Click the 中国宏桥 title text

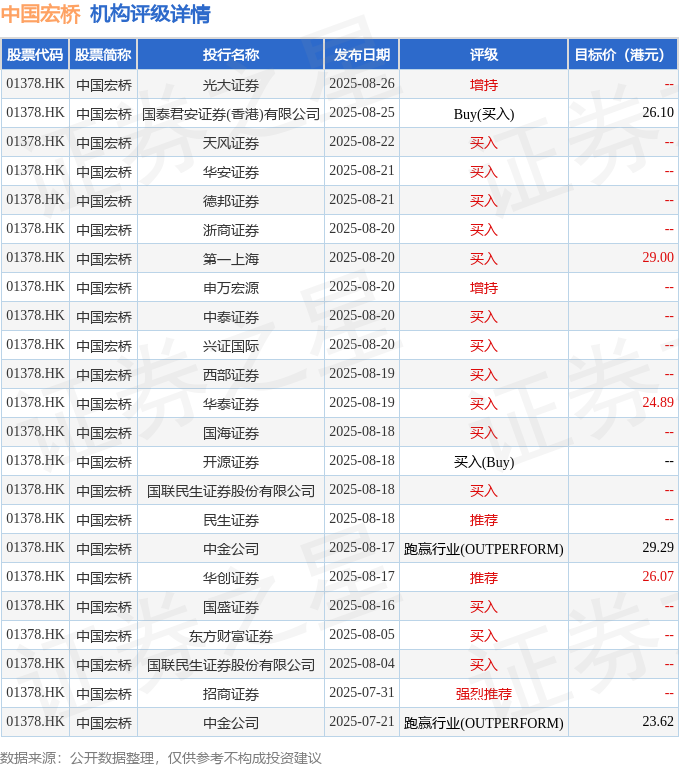point(41,14)
